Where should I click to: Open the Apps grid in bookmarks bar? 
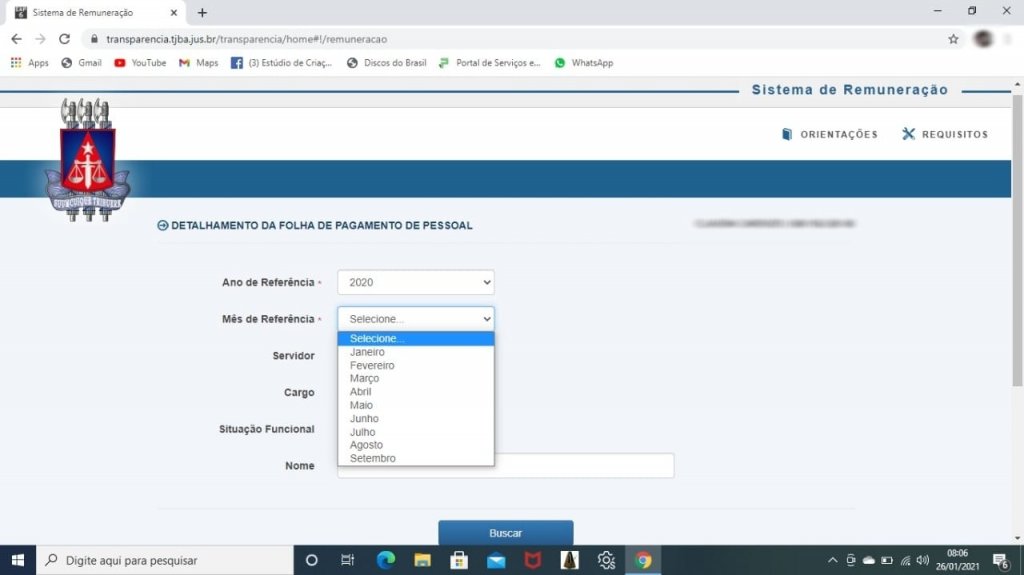coord(29,63)
